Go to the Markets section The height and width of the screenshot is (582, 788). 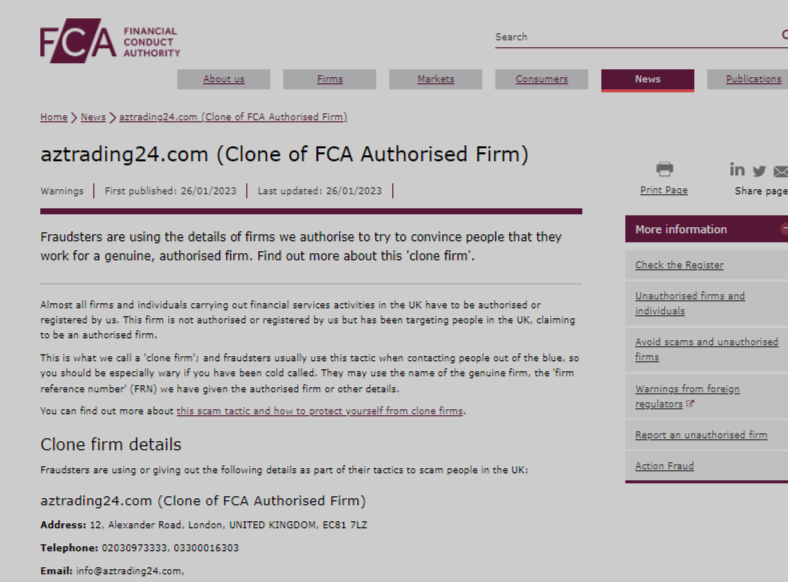(435, 79)
